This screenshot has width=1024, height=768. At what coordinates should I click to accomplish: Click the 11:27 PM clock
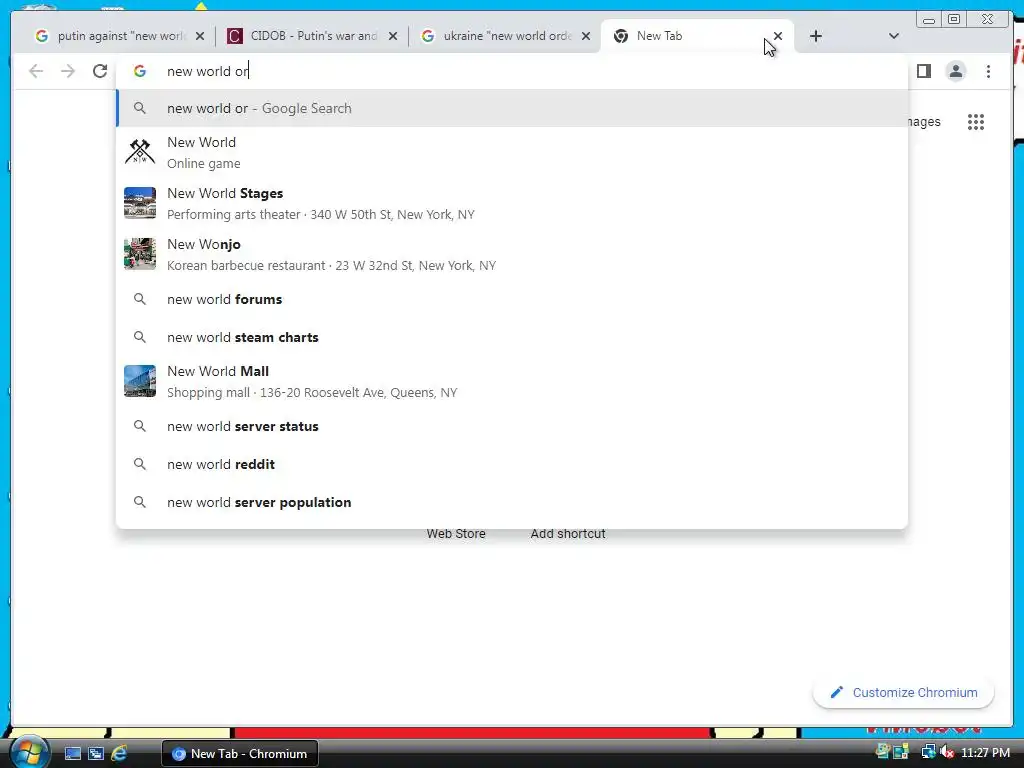click(x=985, y=752)
